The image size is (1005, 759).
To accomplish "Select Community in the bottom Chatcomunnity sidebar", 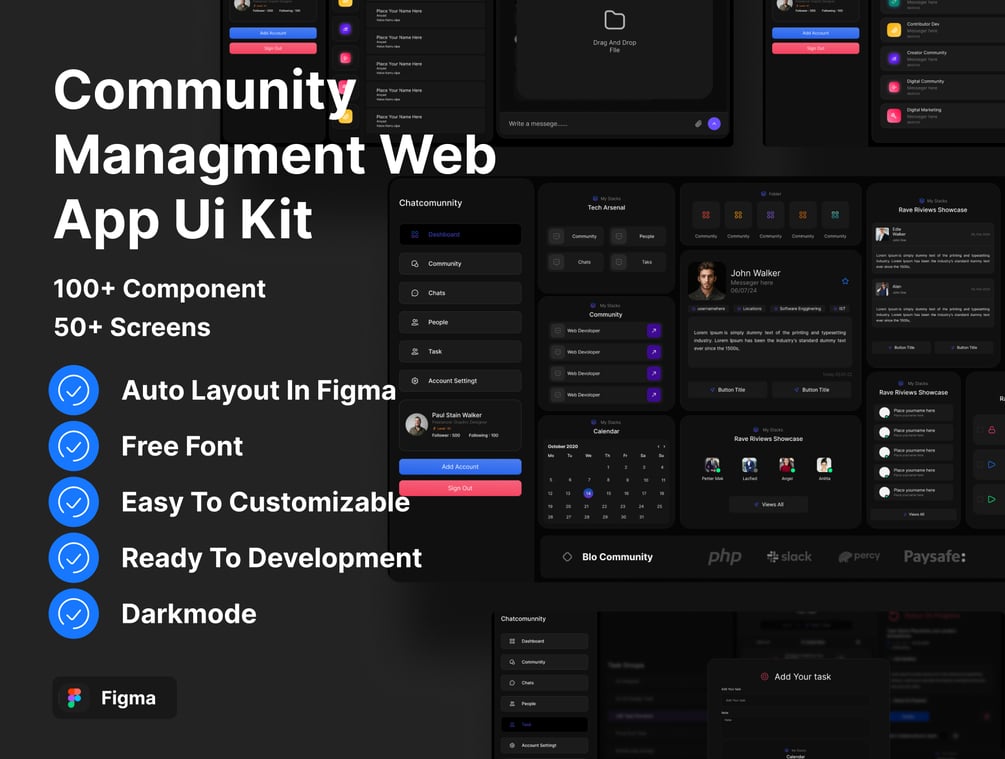I will 544,662.
